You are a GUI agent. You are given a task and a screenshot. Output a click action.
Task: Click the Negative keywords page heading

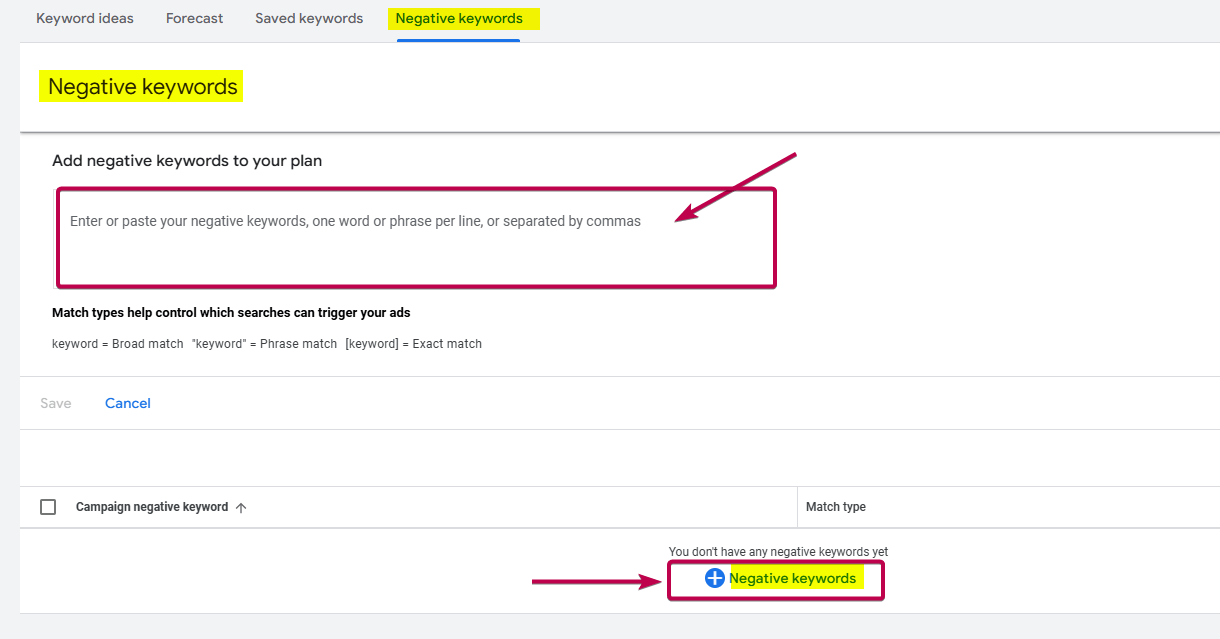click(143, 87)
